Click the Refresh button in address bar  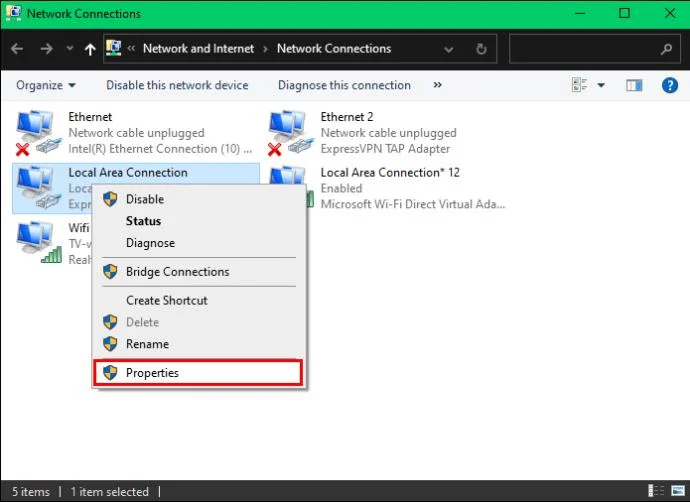pyautogui.click(x=481, y=48)
